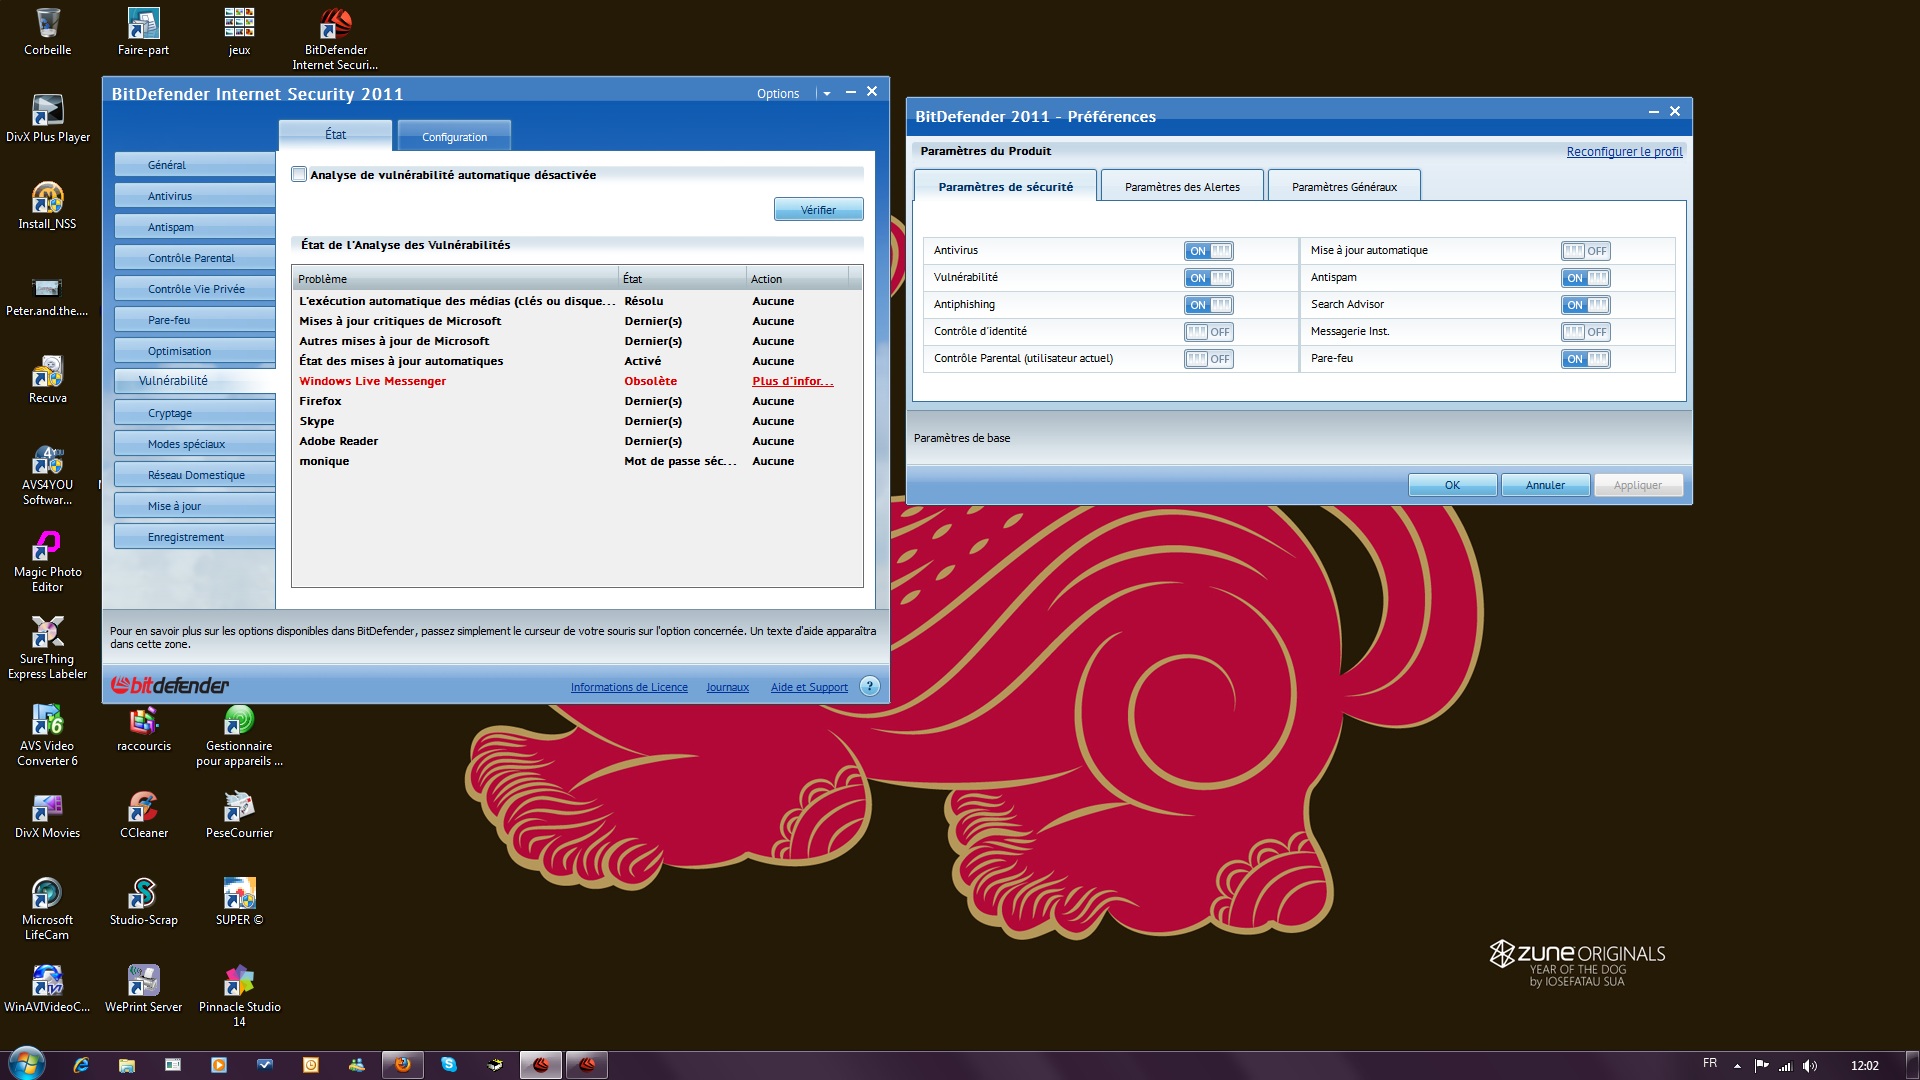Open the Aide et Support link
1920x1080 pixels.
pyautogui.click(x=809, y=687)
